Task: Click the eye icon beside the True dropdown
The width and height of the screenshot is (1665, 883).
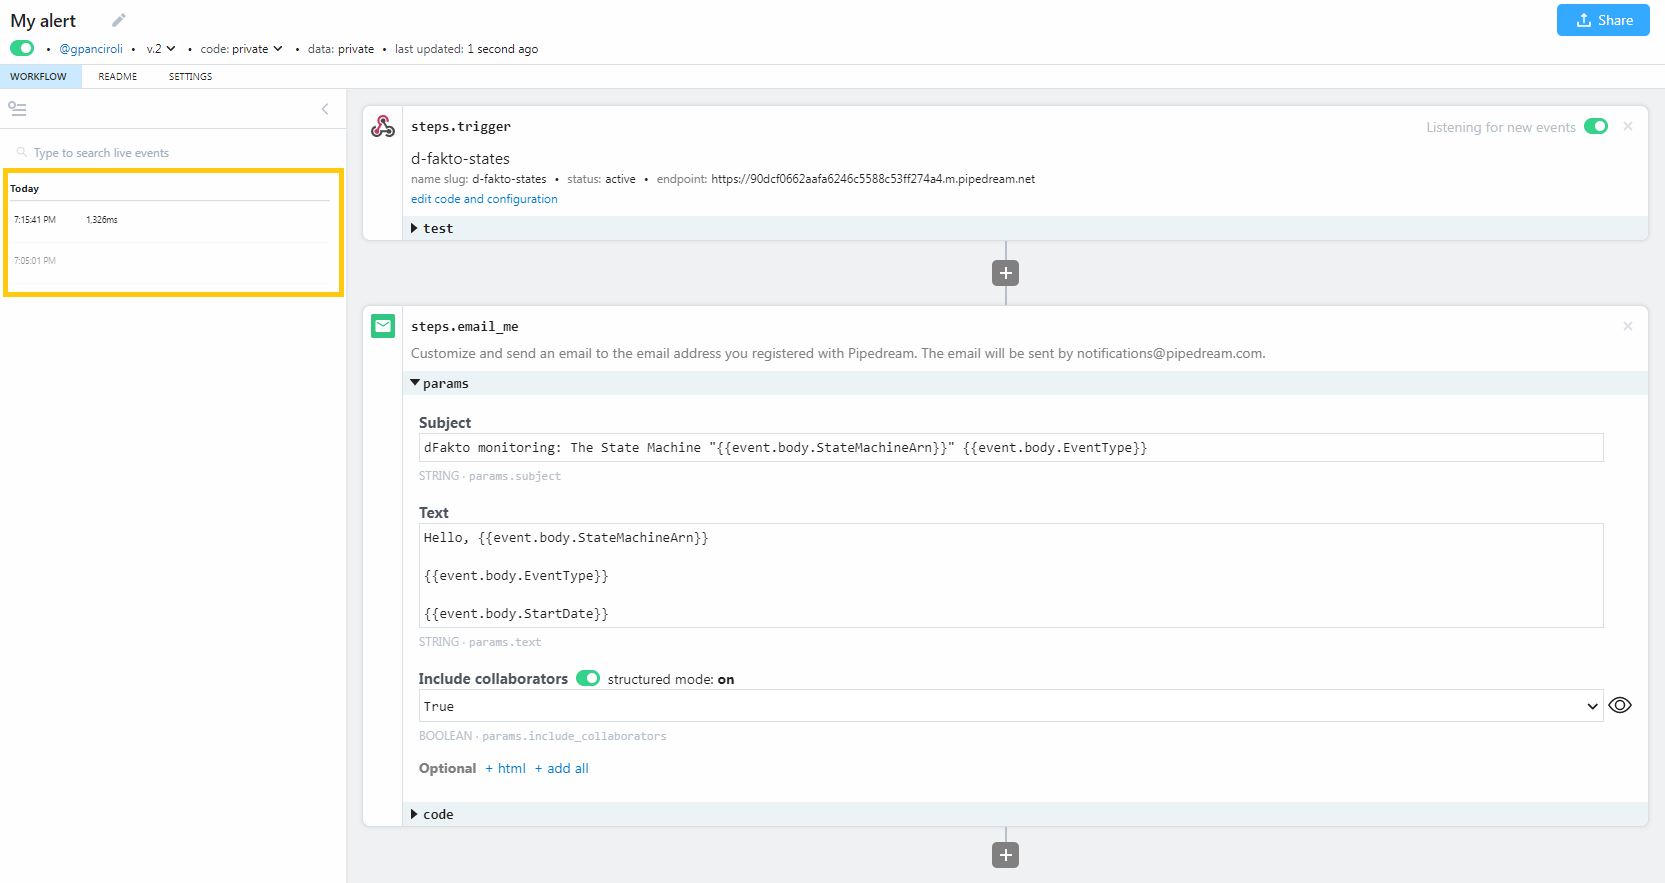Action: click(1620, 705)
